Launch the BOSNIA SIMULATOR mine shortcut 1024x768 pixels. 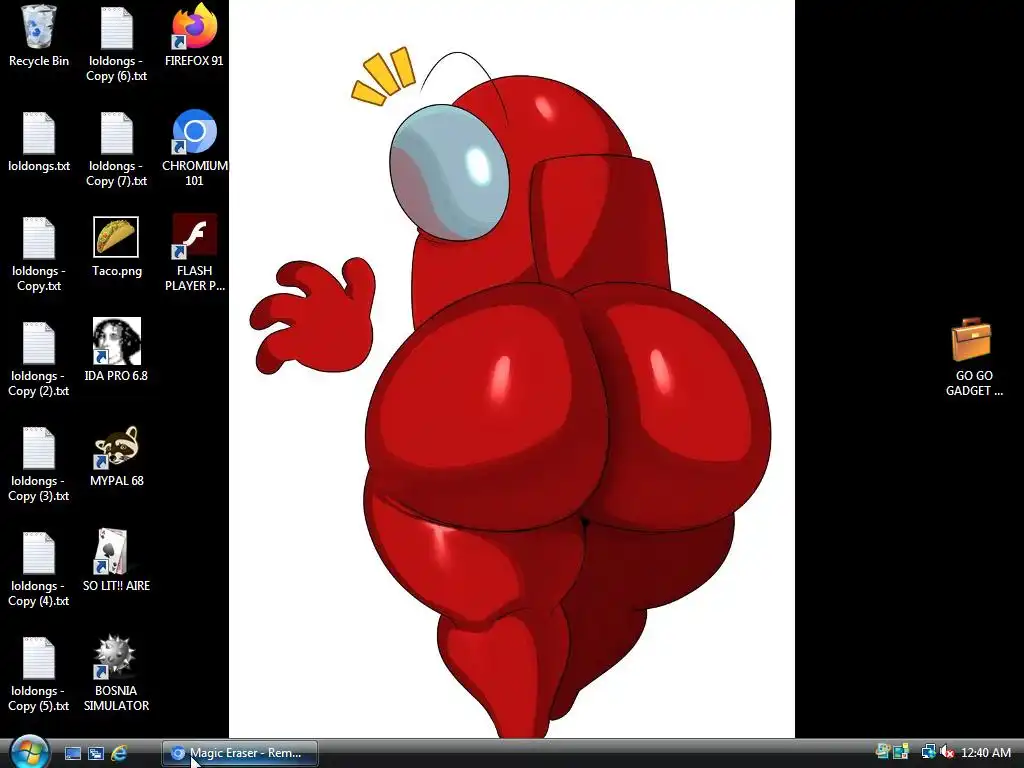(116, 673)
